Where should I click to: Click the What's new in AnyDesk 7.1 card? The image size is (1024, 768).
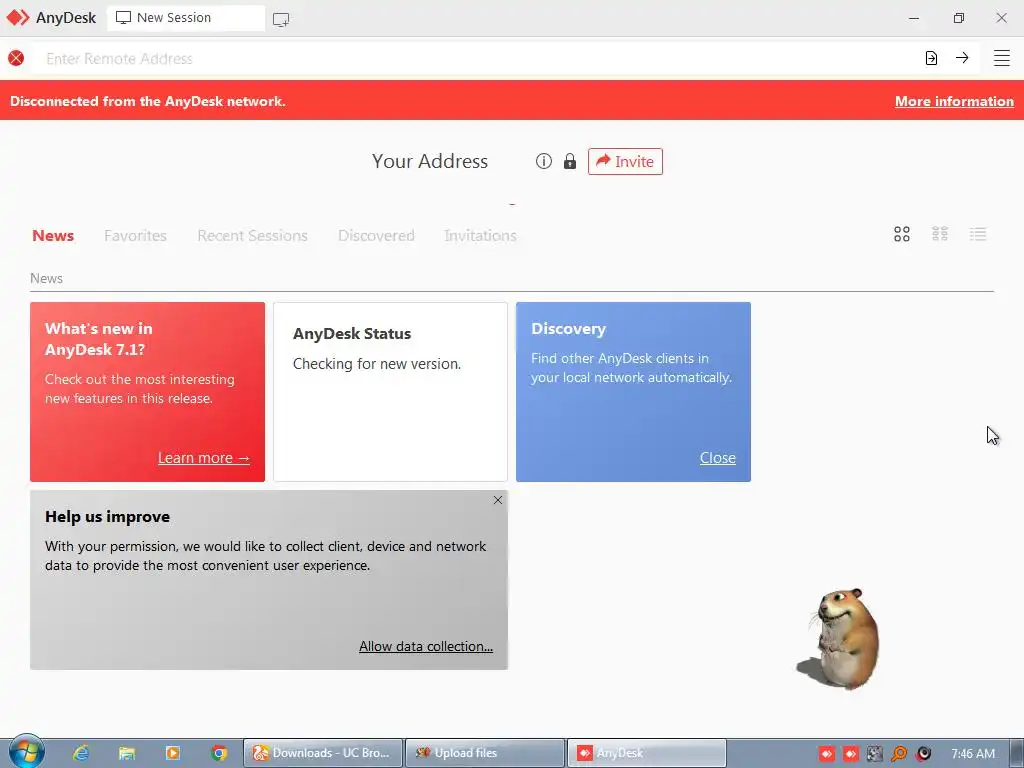148,392
